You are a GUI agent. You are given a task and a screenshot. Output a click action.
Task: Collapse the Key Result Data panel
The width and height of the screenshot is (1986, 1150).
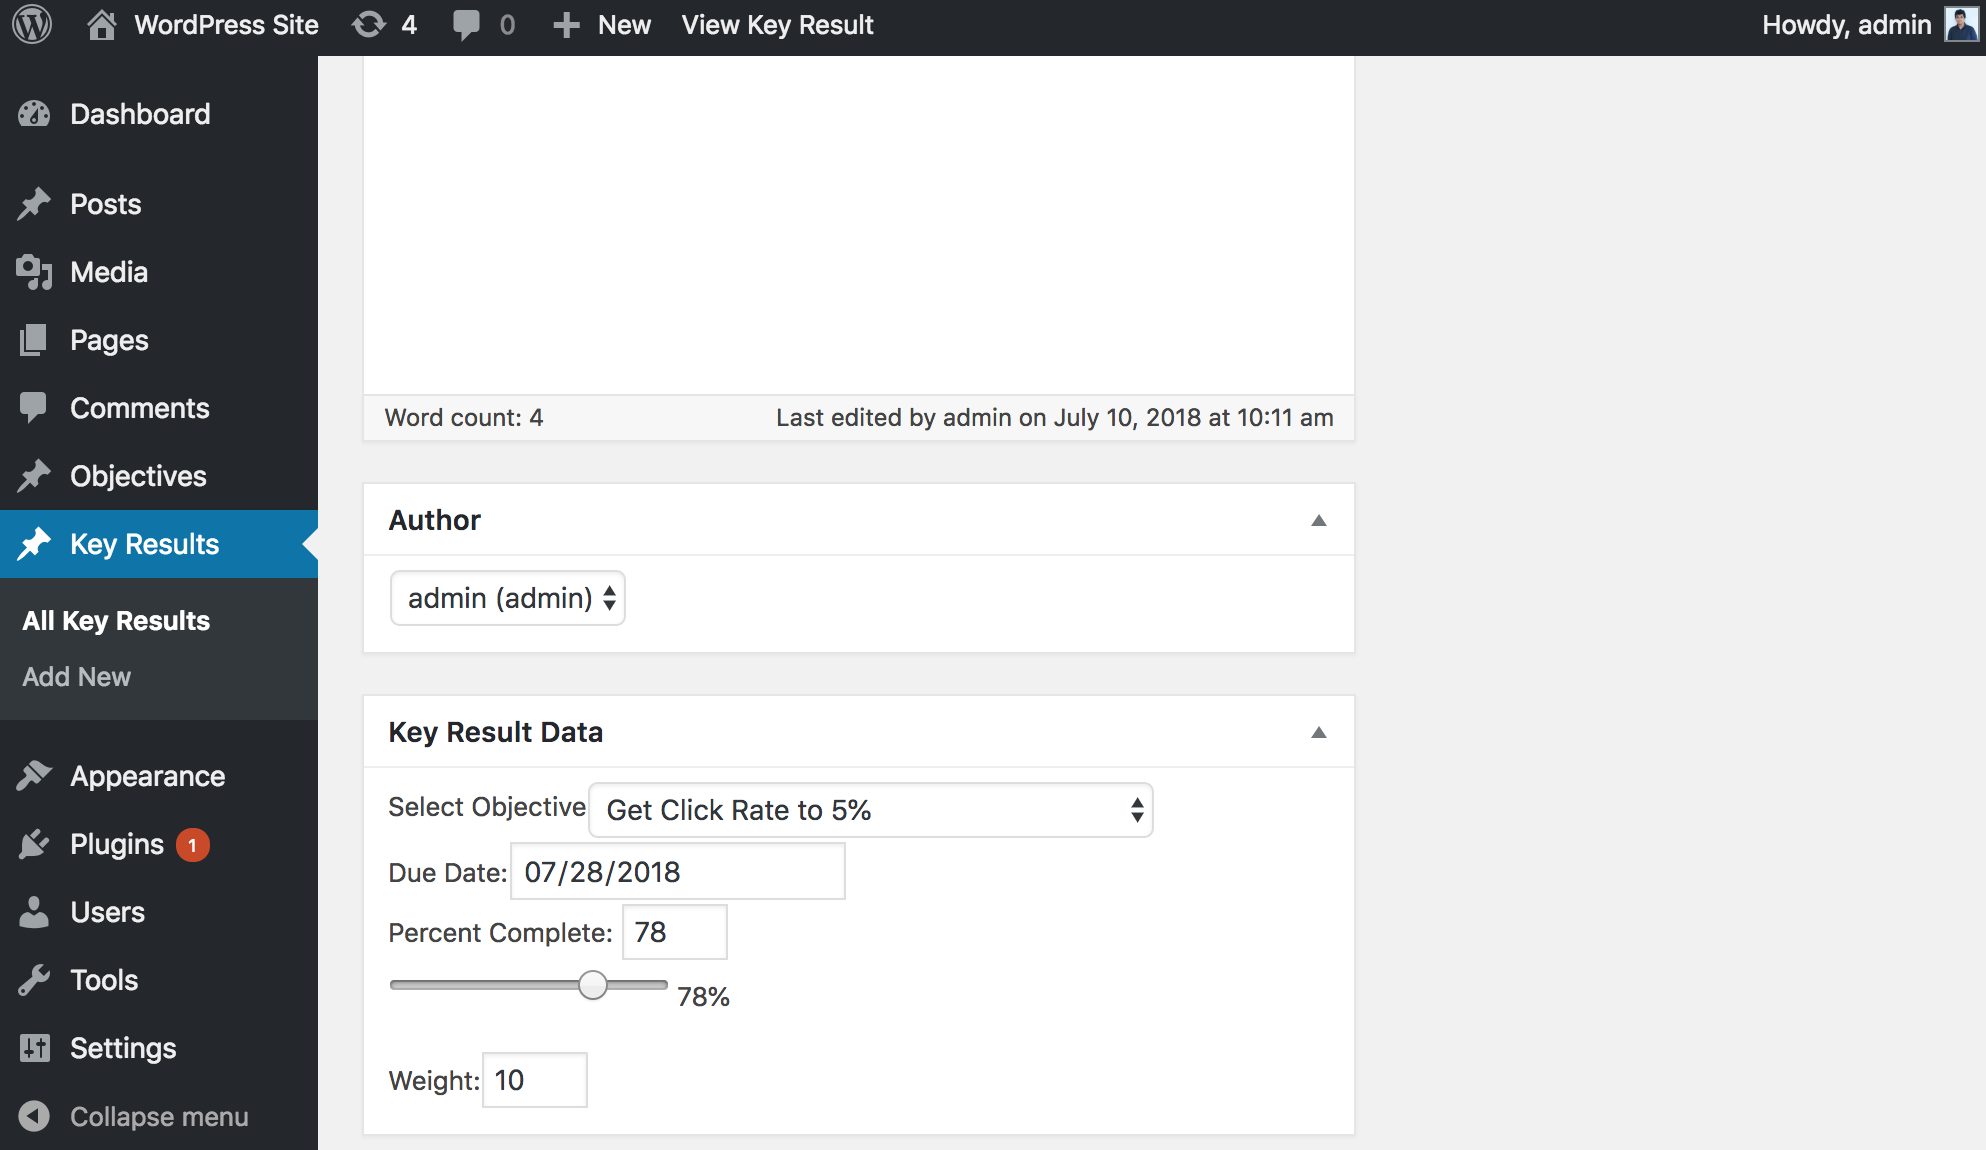[x=1319, y=732]
